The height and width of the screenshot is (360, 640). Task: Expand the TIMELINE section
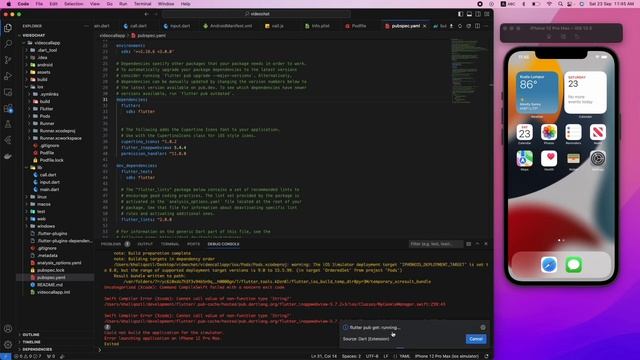tap(31, 342)
